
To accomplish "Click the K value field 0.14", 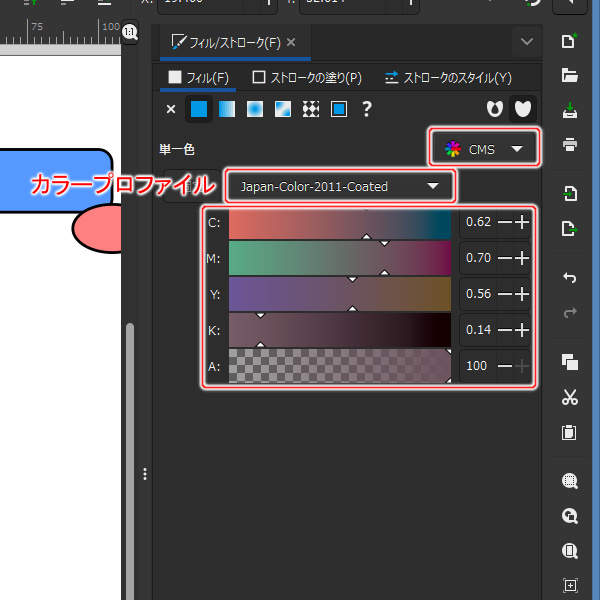I will tap(478, 330).
